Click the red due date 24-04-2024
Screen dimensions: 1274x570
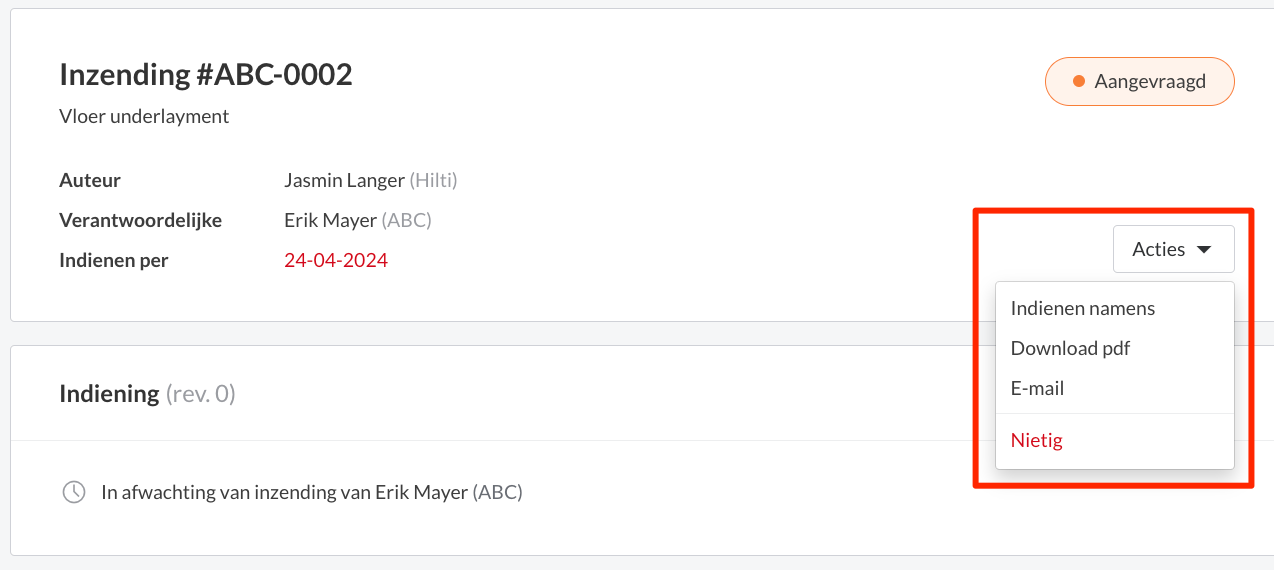point(336,261)
